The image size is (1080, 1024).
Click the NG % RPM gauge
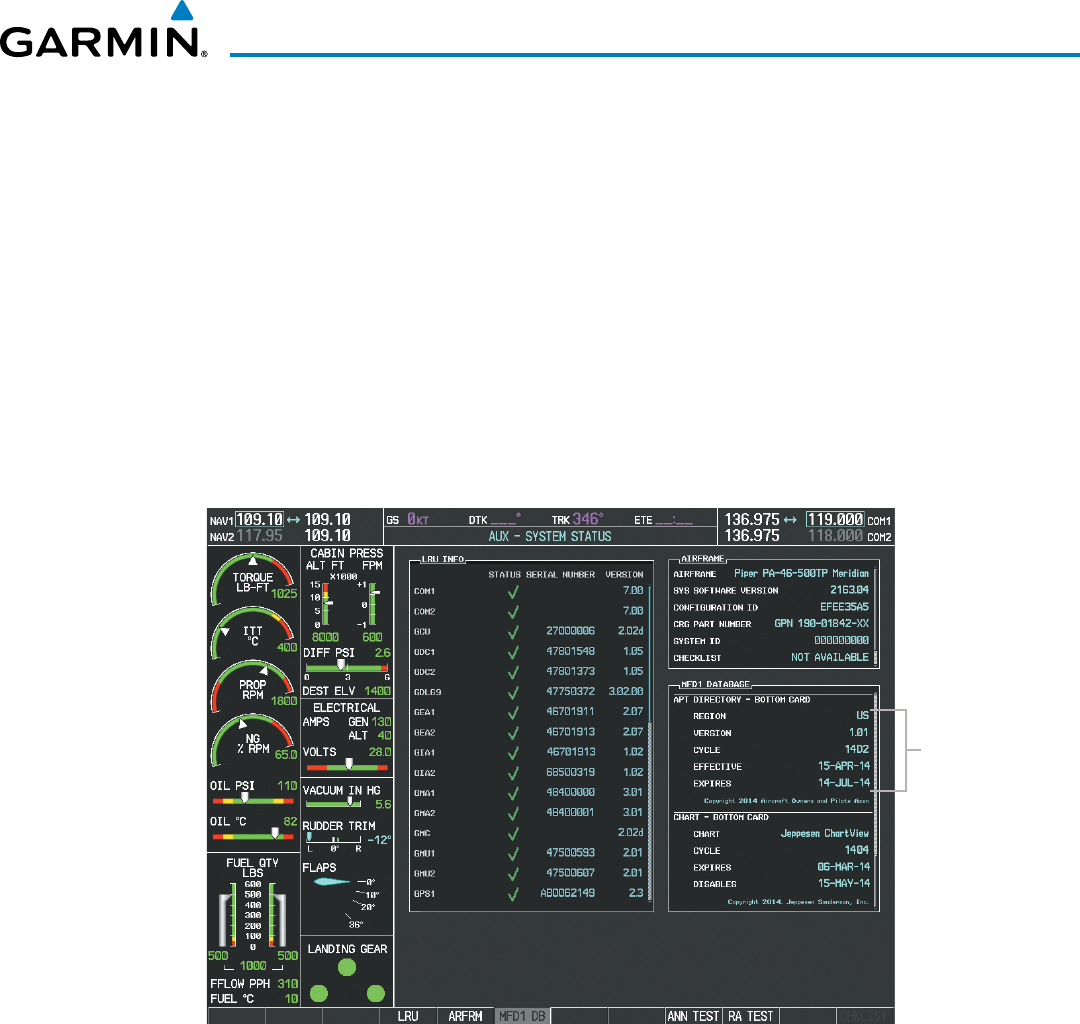(253, 740)
